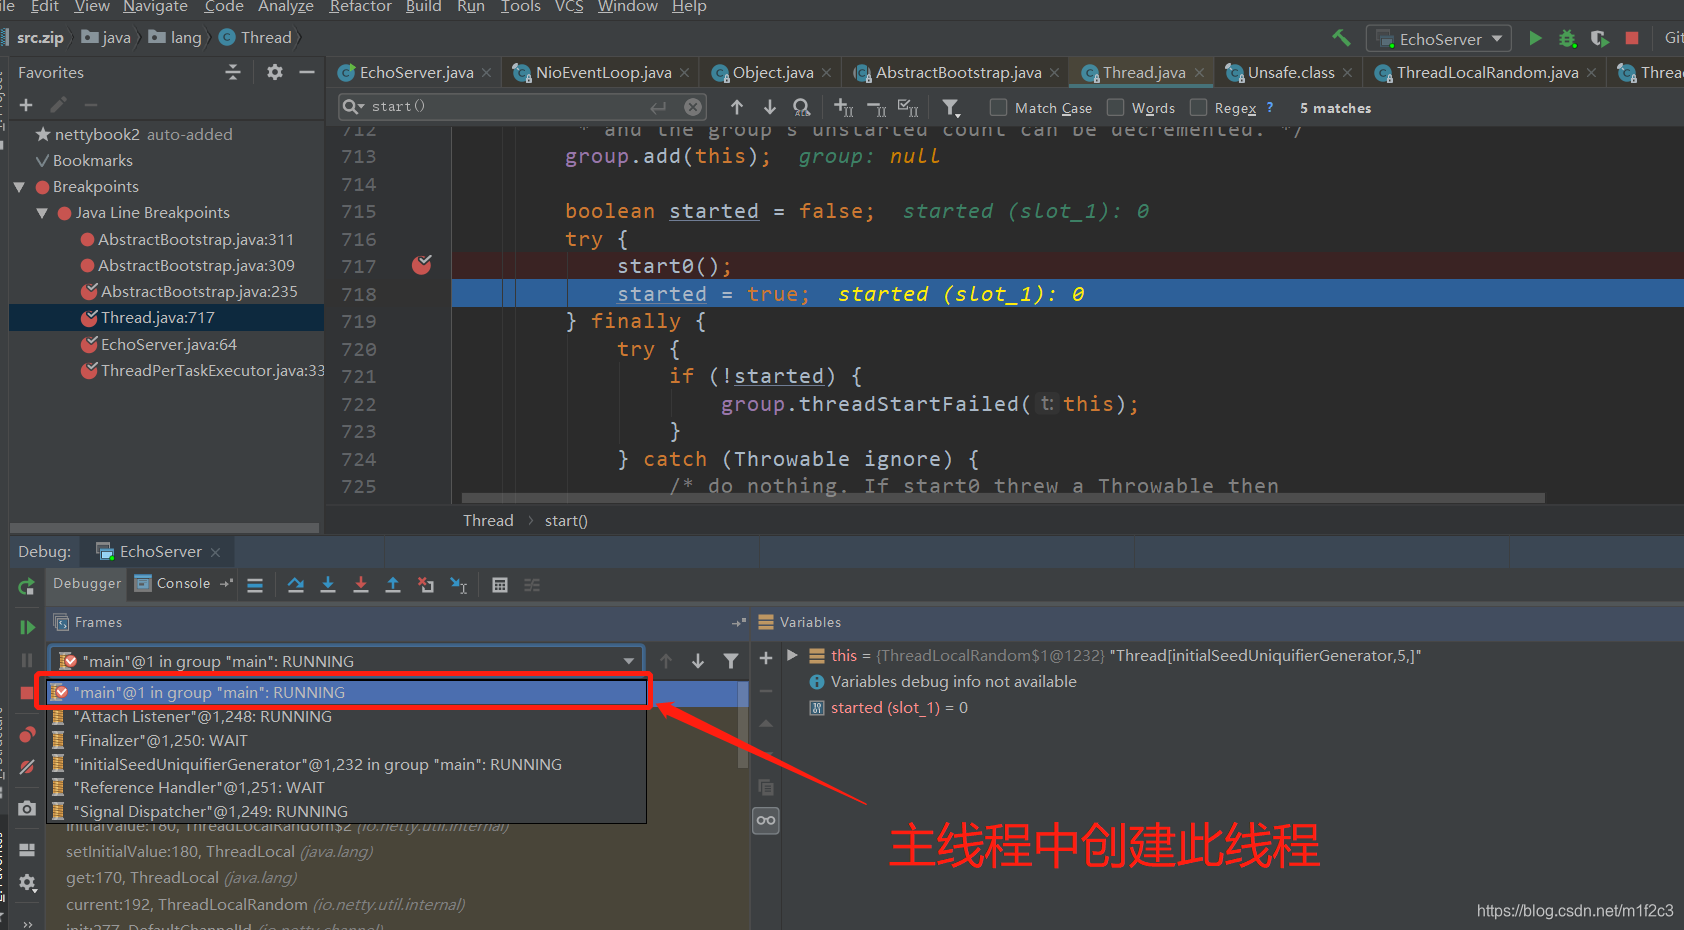Open regex help question mark
Image resolution: width=1684 pixels, height=930 pixels.
coord(1270,107)
